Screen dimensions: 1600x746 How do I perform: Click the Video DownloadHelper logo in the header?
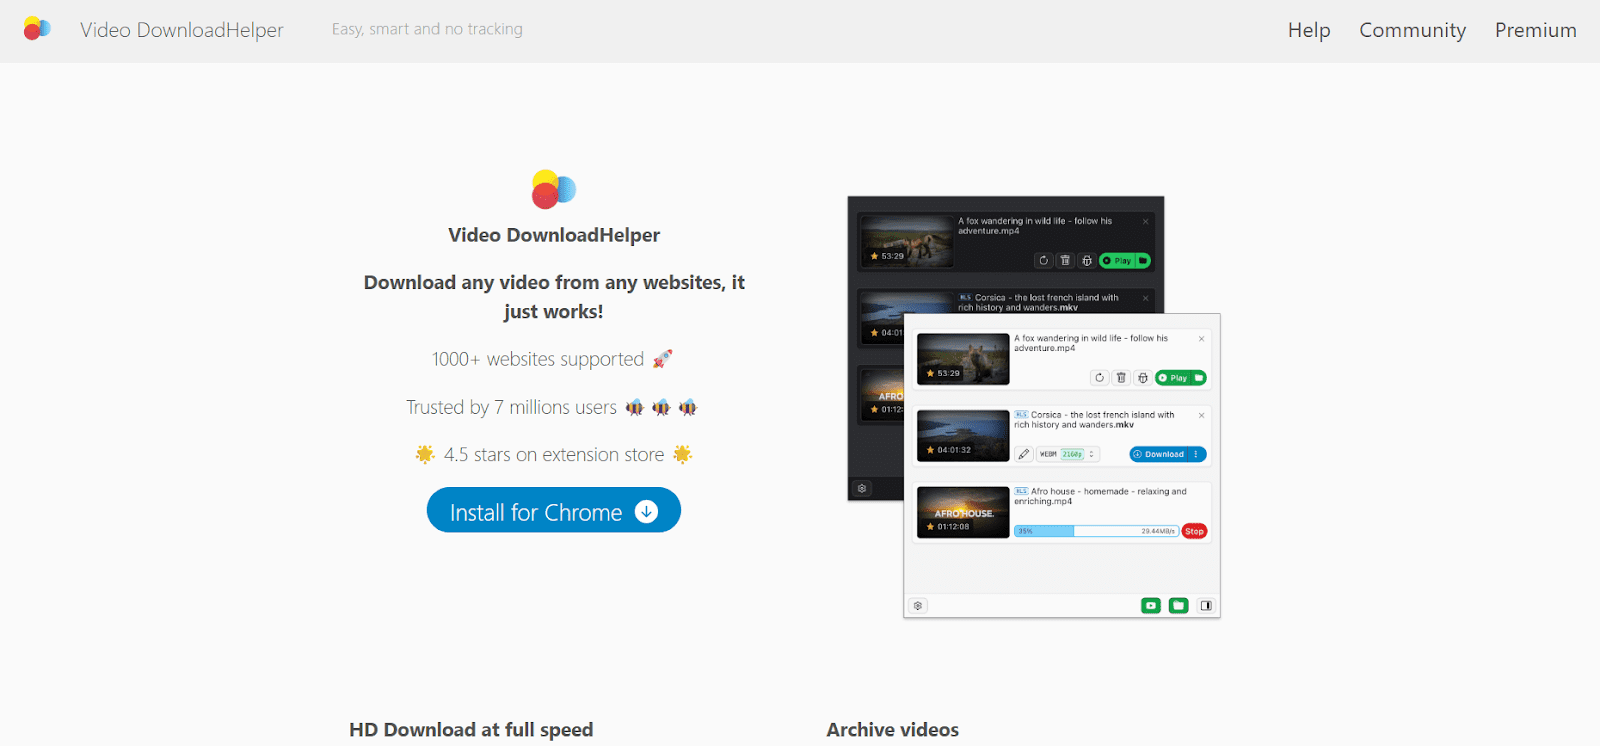click(x=37, y=29)
